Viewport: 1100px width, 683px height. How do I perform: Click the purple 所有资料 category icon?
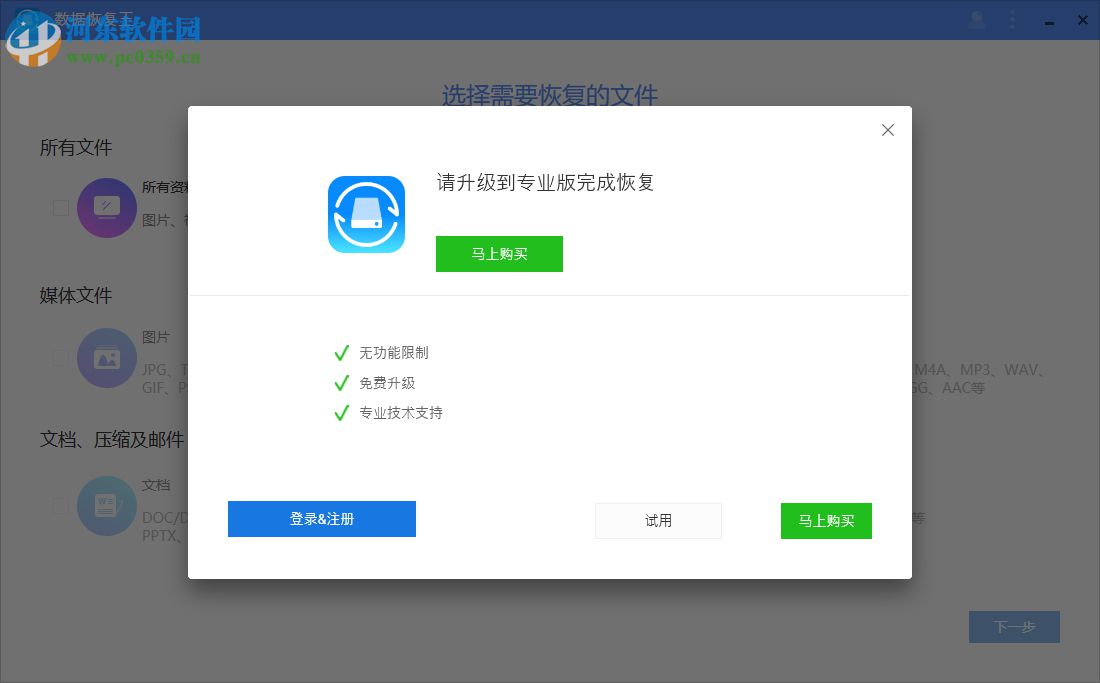(107, 208)
